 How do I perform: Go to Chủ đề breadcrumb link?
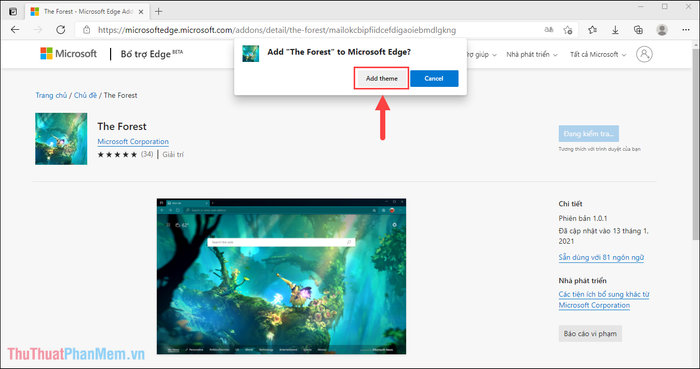(85, 95)
